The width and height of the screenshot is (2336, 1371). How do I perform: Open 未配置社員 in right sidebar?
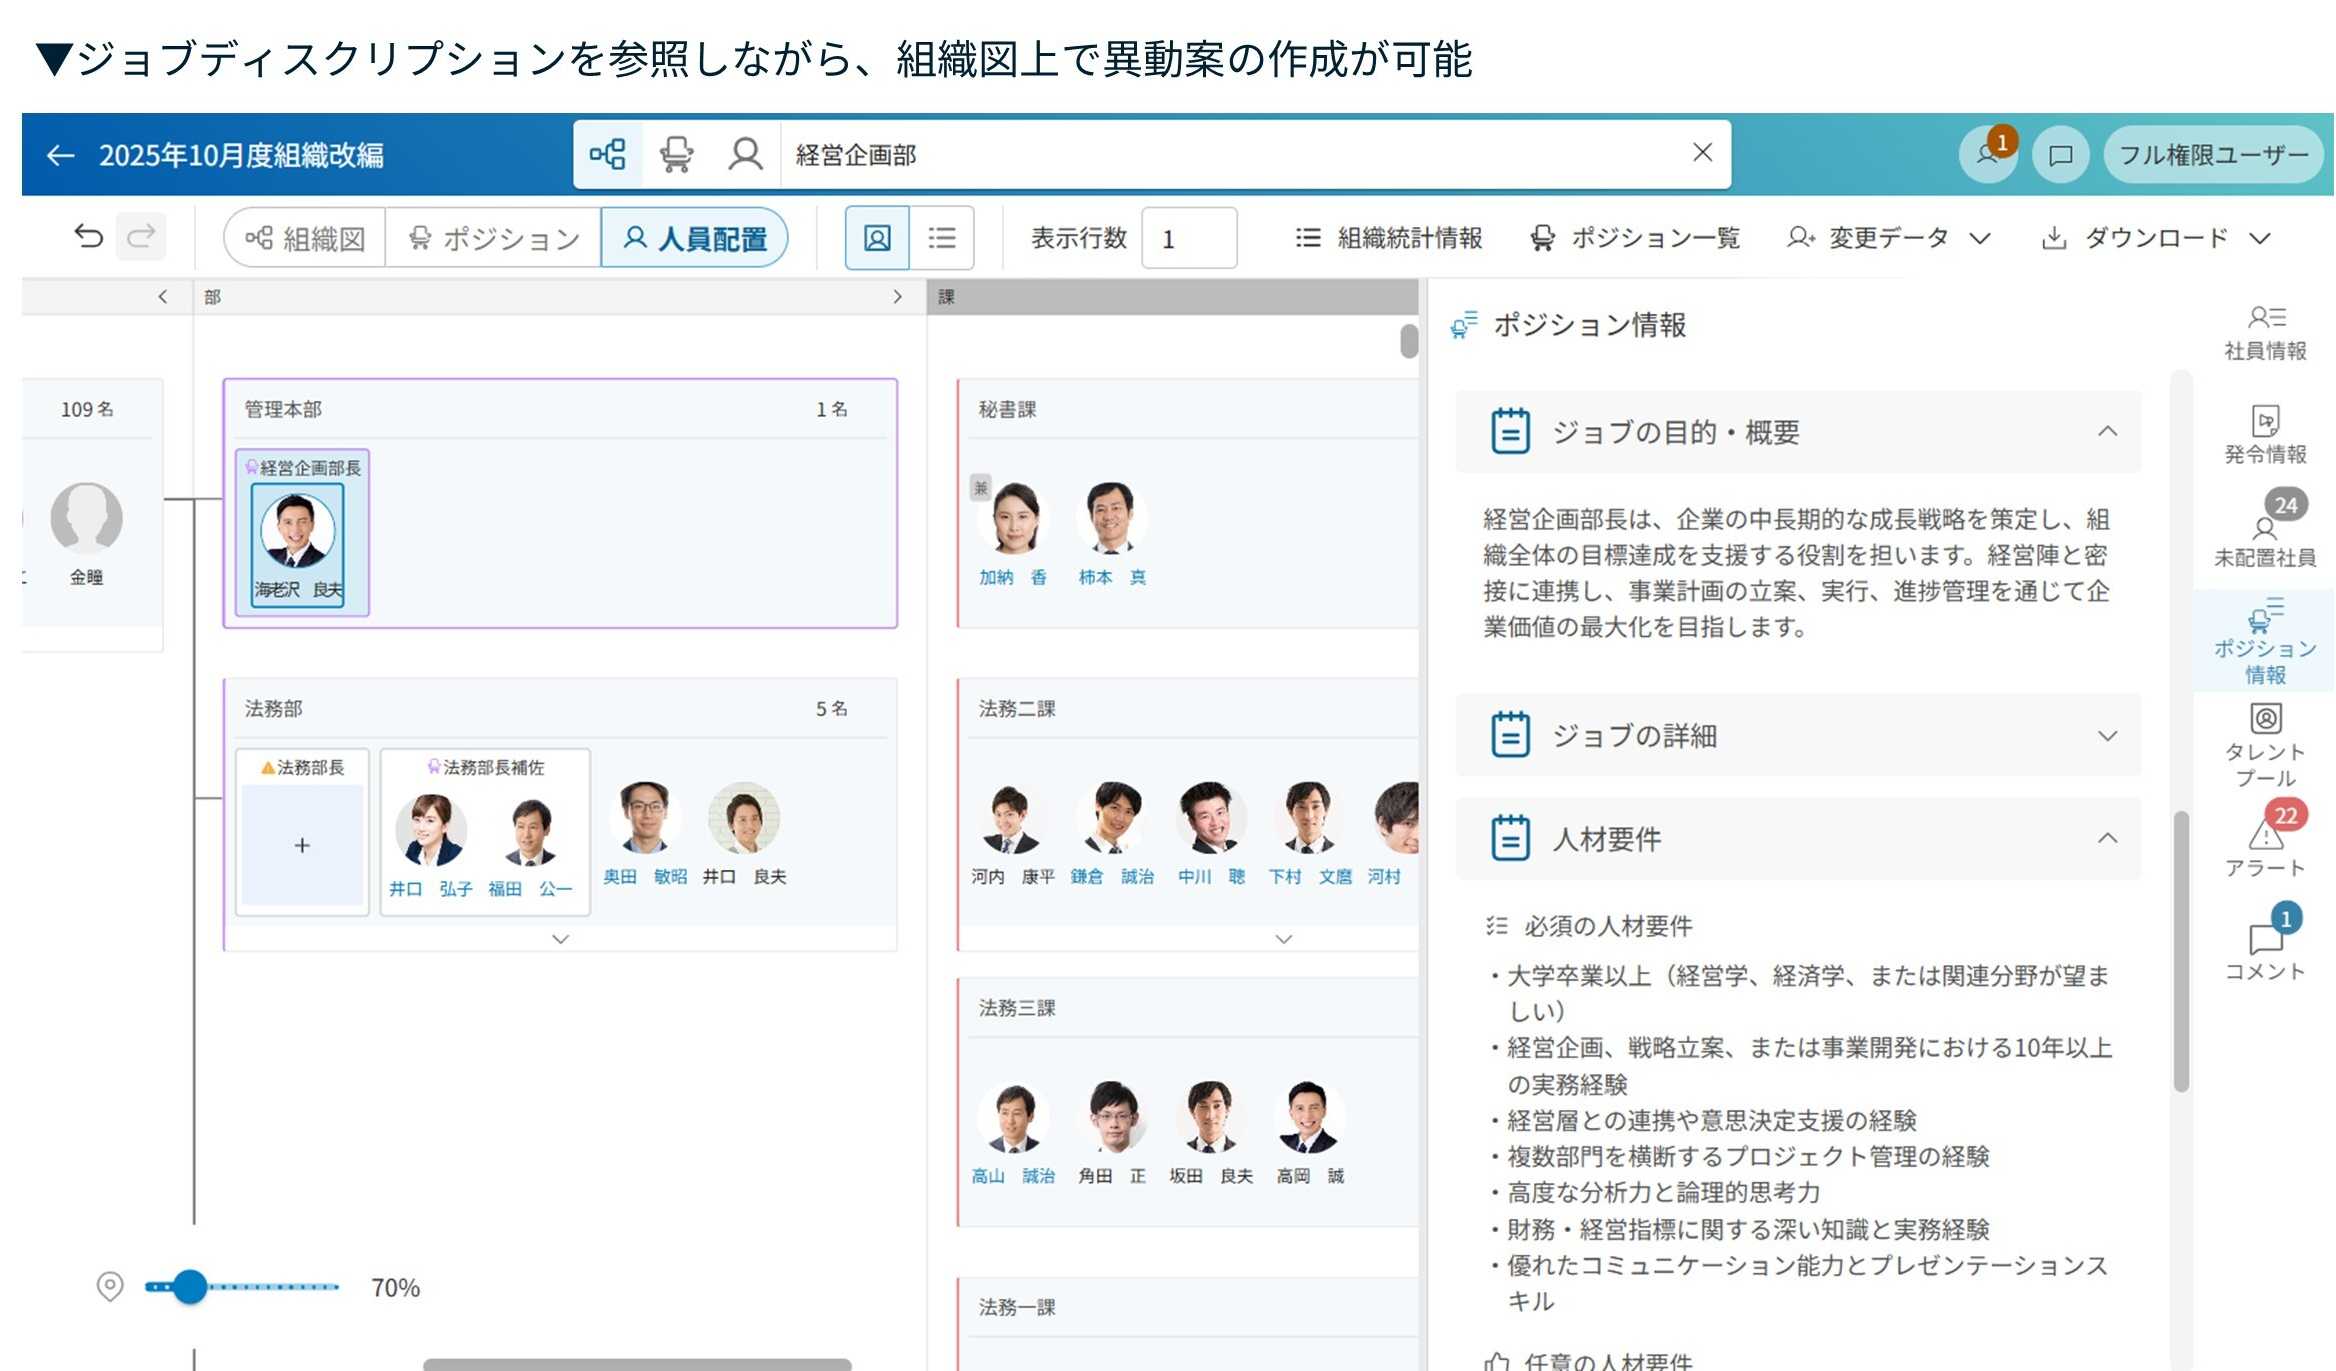[2265, 537]
